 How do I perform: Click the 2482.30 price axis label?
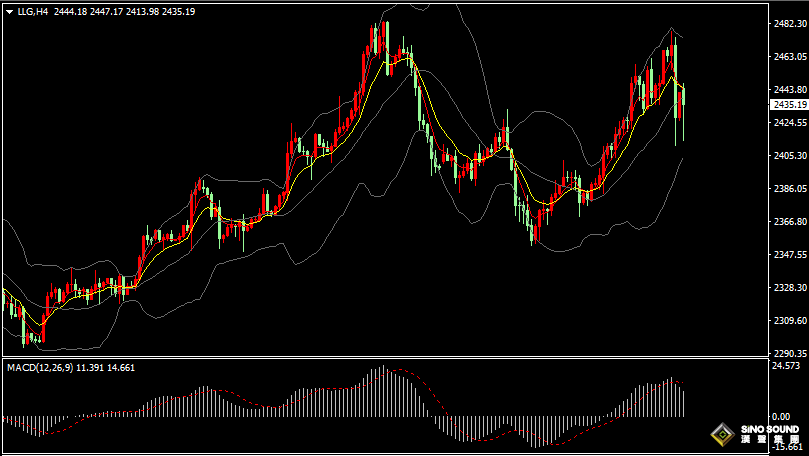point(790,23)
